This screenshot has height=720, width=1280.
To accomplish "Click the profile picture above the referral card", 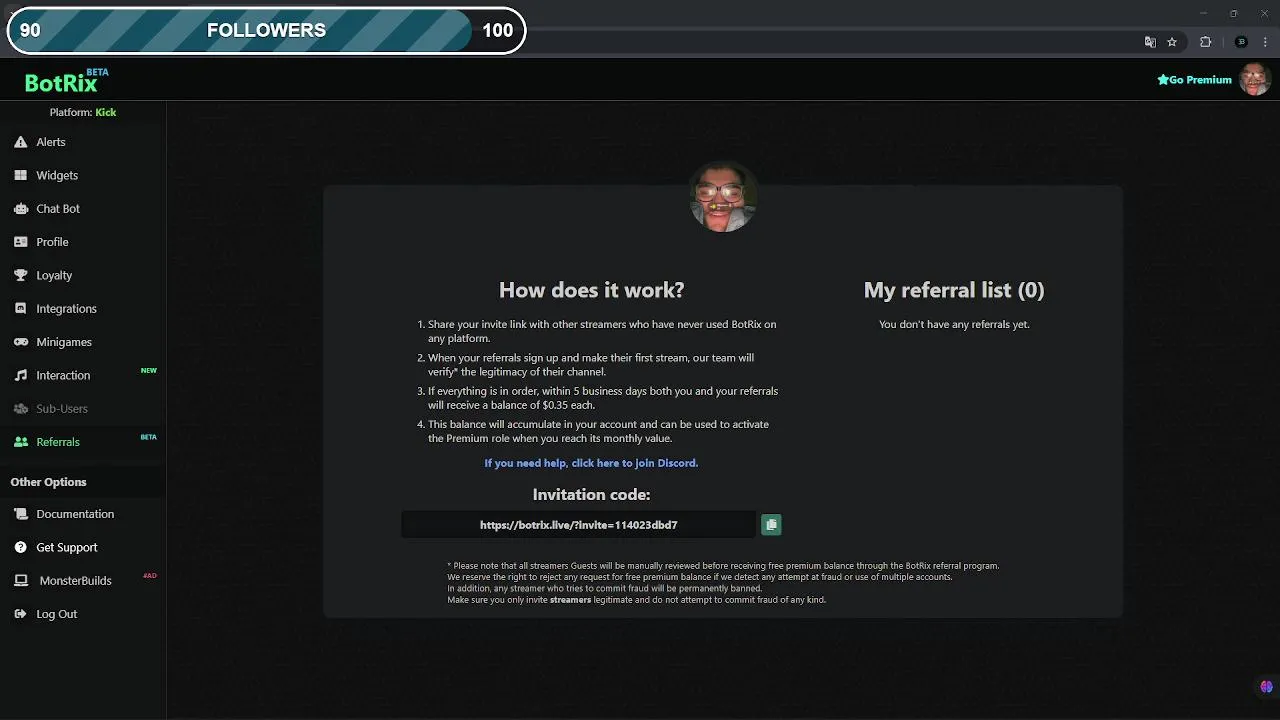I will click(x=723, y=197).
